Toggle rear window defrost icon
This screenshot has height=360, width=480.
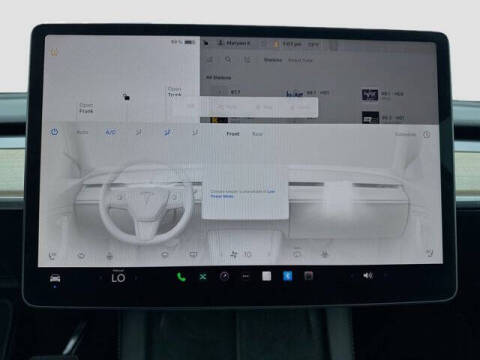tap(193, 255)
